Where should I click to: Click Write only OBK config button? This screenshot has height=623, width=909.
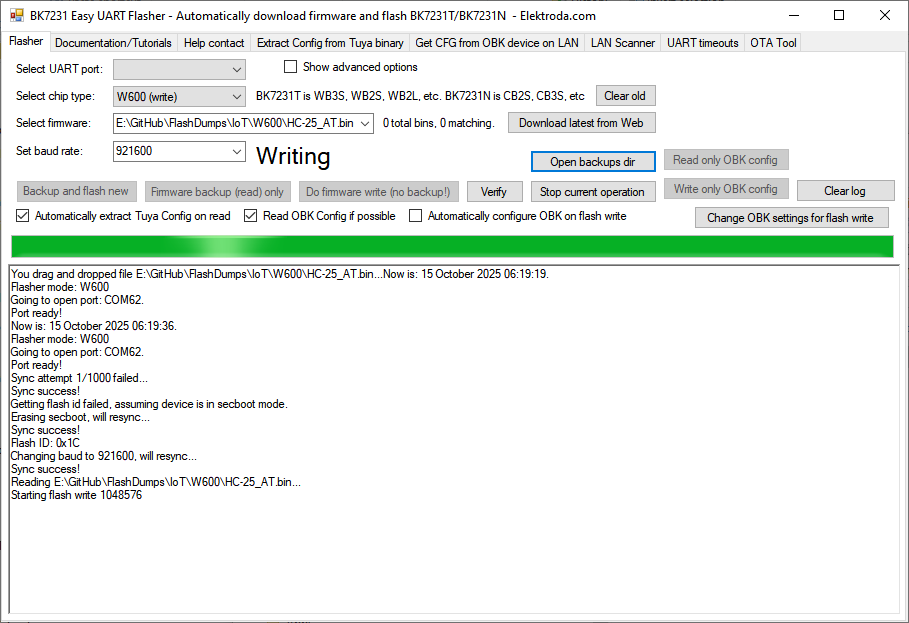pos(726,189)
